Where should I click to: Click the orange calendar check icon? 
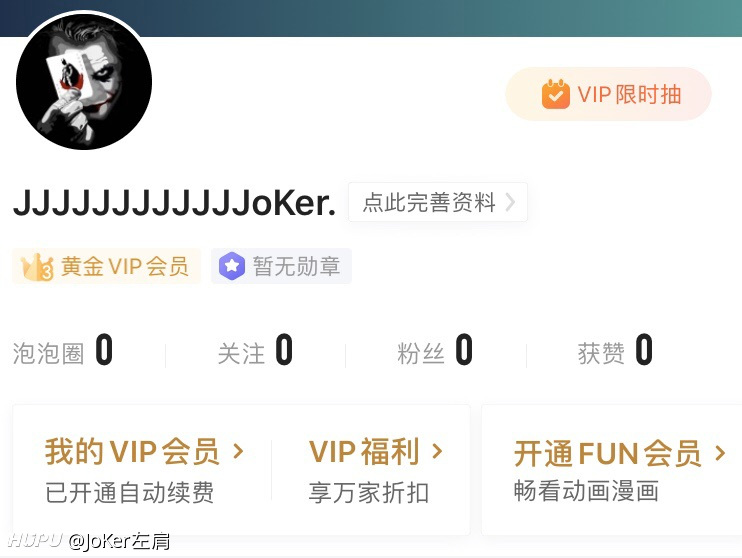point(556,94)
